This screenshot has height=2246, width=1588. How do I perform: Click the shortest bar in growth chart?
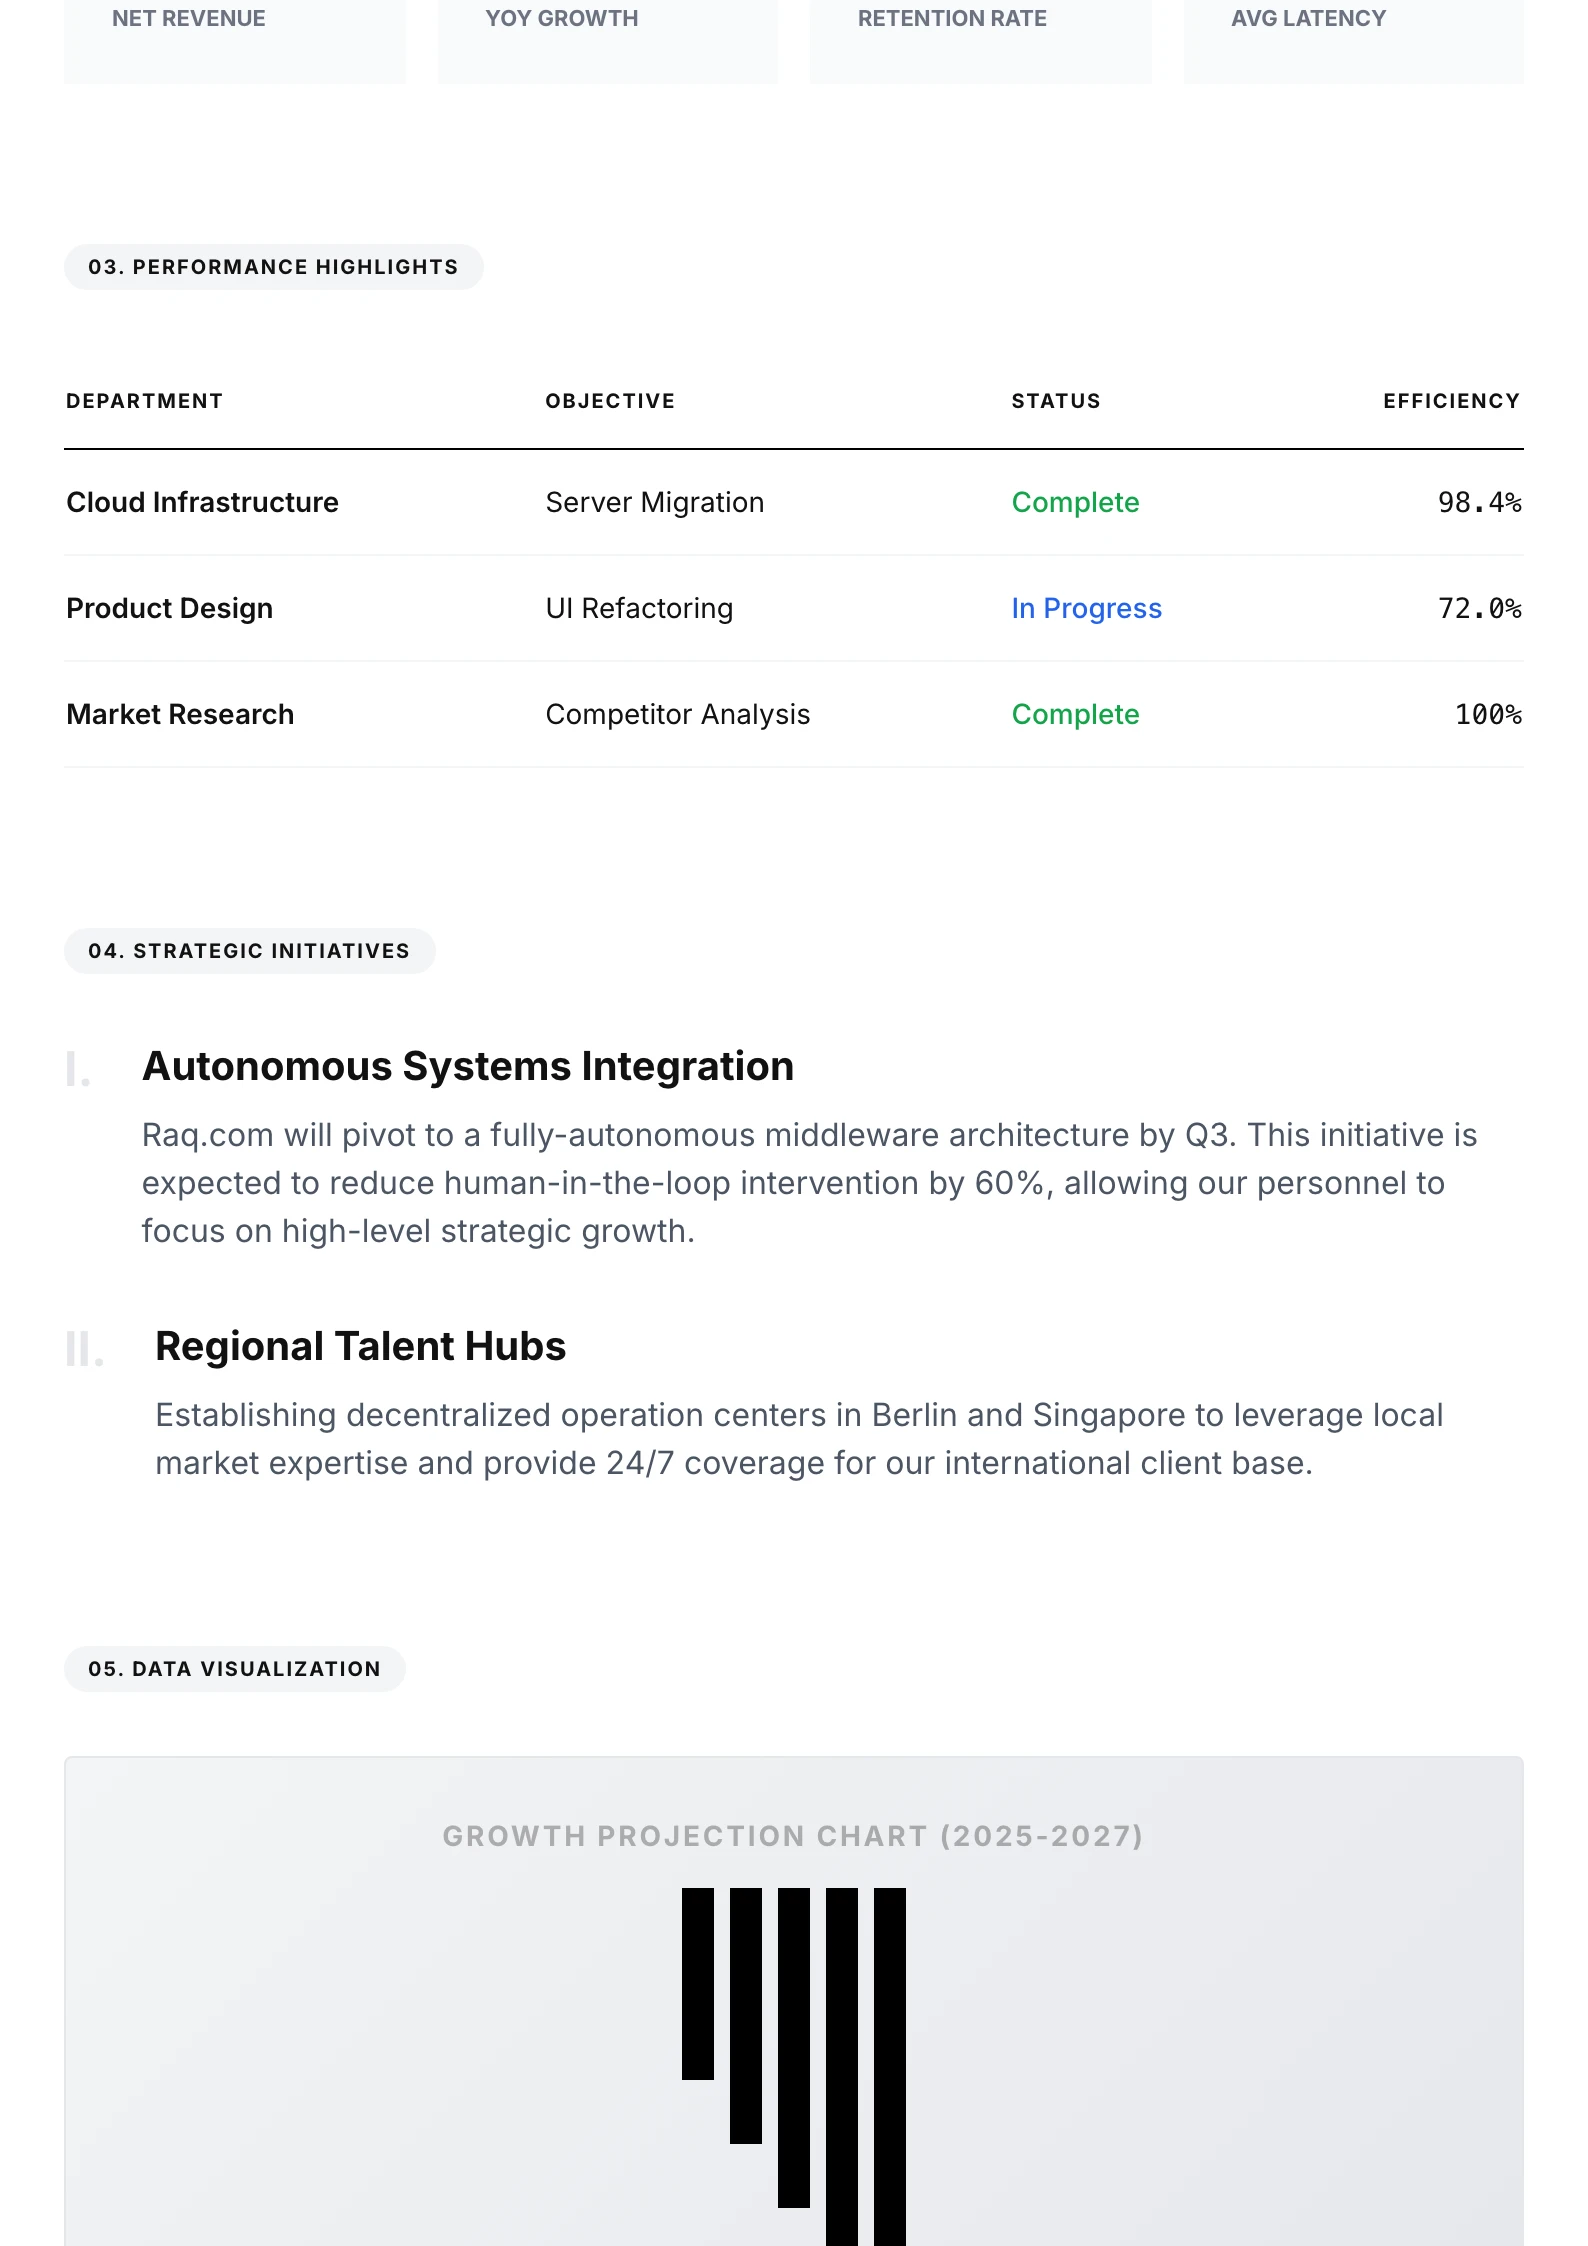697,1983
